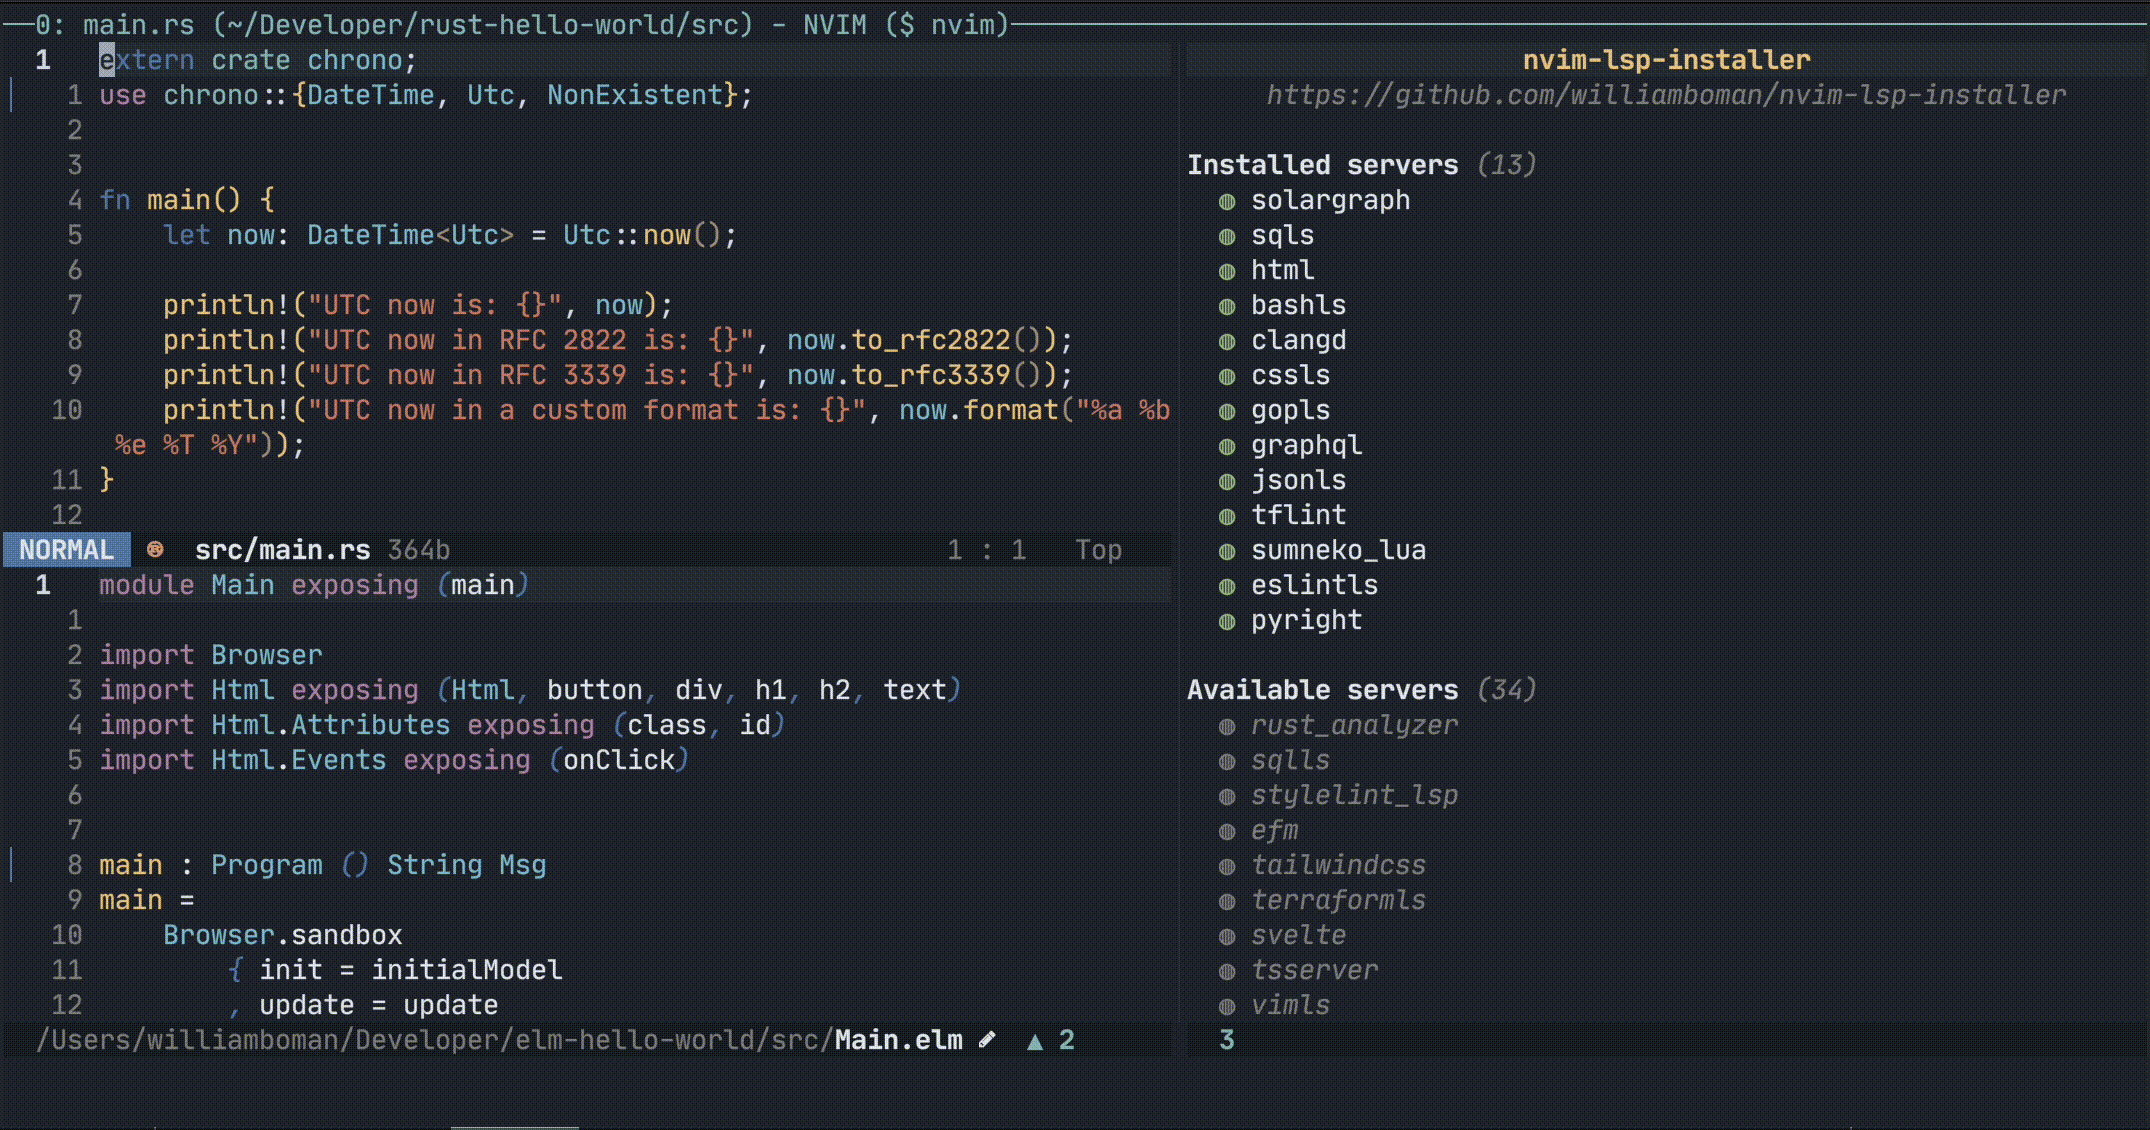The width and height of the screenshot is (2150, 1130).
Task: Click the nvim-lsp-installer panel title
Action: pyautogui.click(x=1666, y=60)
